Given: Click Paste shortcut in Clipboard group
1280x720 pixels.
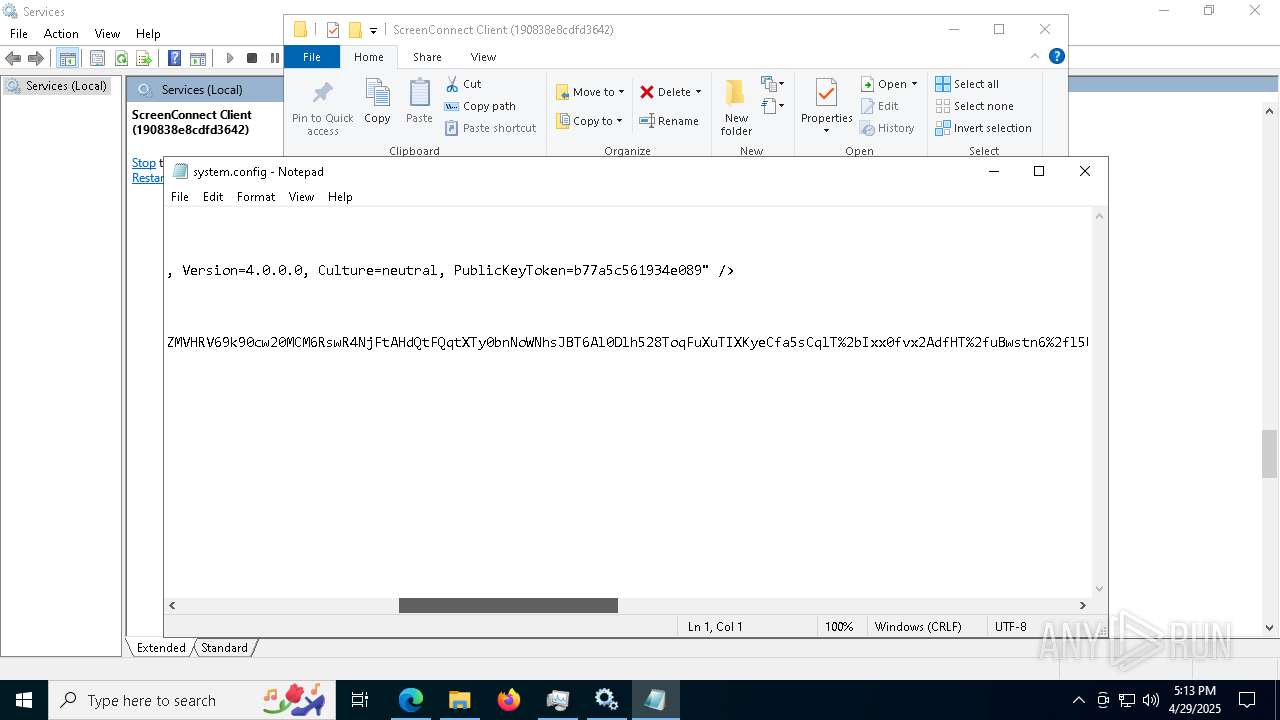Looking at the screenshot, I should click(490, 128).
